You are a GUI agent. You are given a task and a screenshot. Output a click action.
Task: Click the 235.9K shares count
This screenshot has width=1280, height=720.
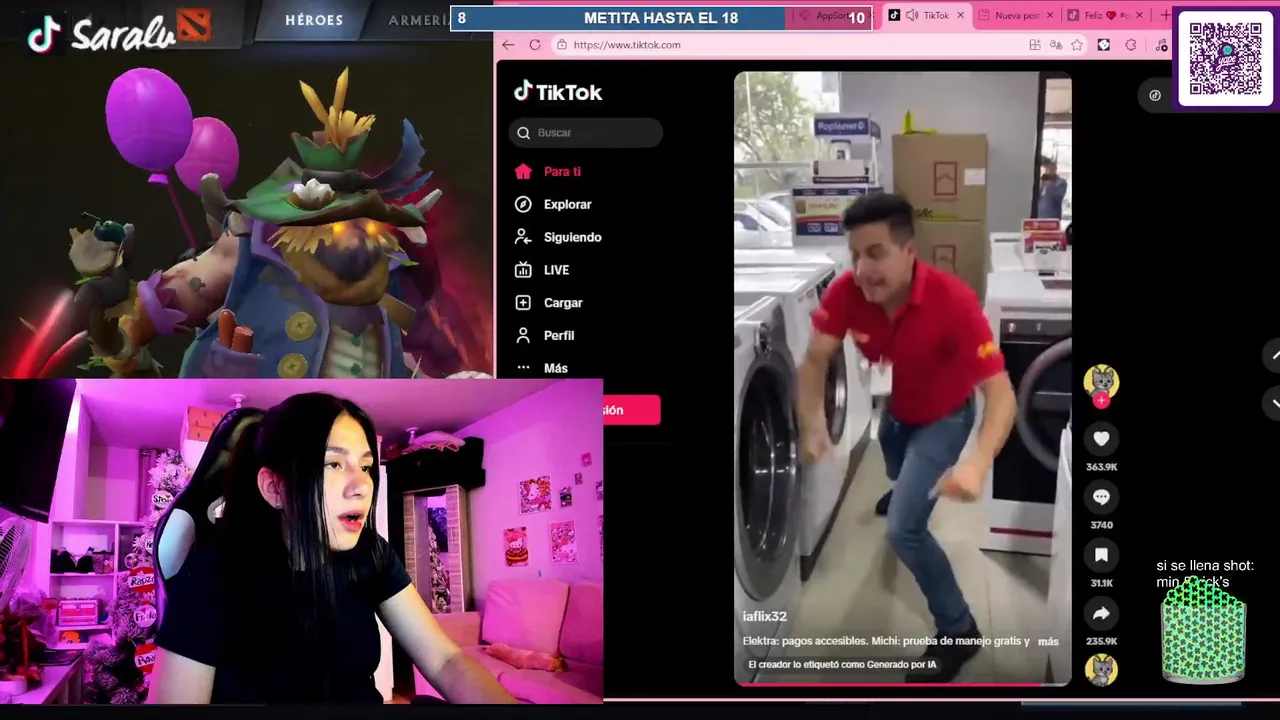click(x=1101, y=641)
